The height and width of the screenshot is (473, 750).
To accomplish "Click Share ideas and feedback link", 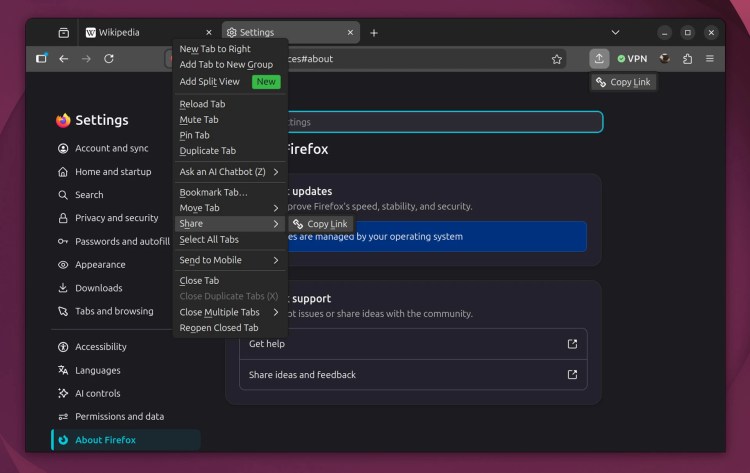I will 413,375.
